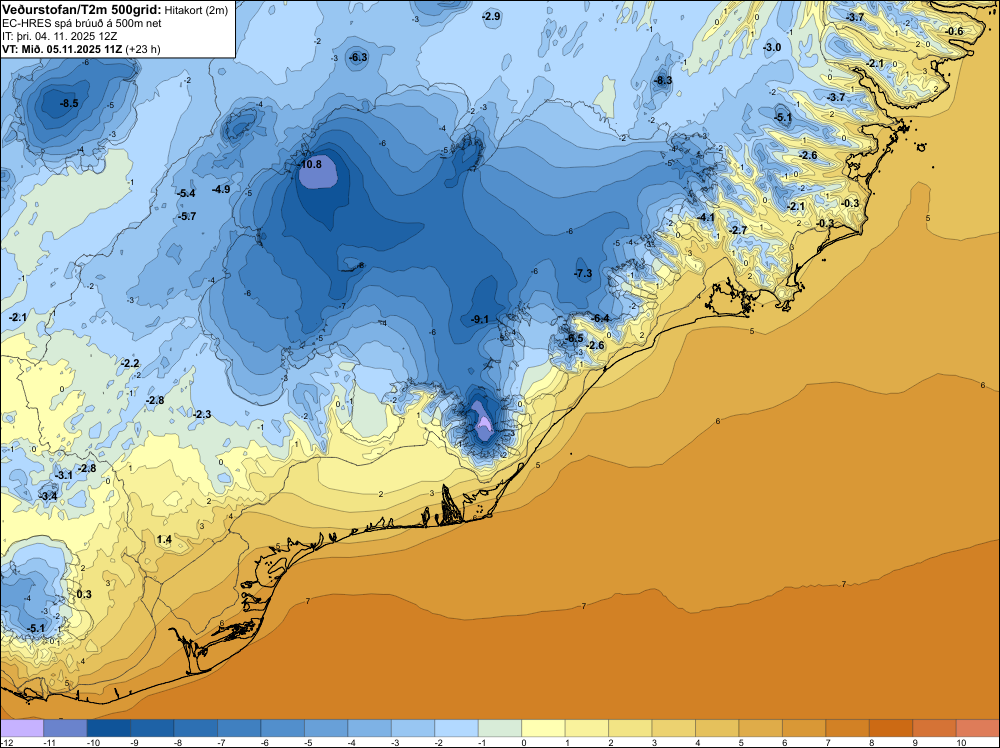Click the 1.4 temperature label
Viewport: 1000px width, 748px height.
[x=164, y=540]
